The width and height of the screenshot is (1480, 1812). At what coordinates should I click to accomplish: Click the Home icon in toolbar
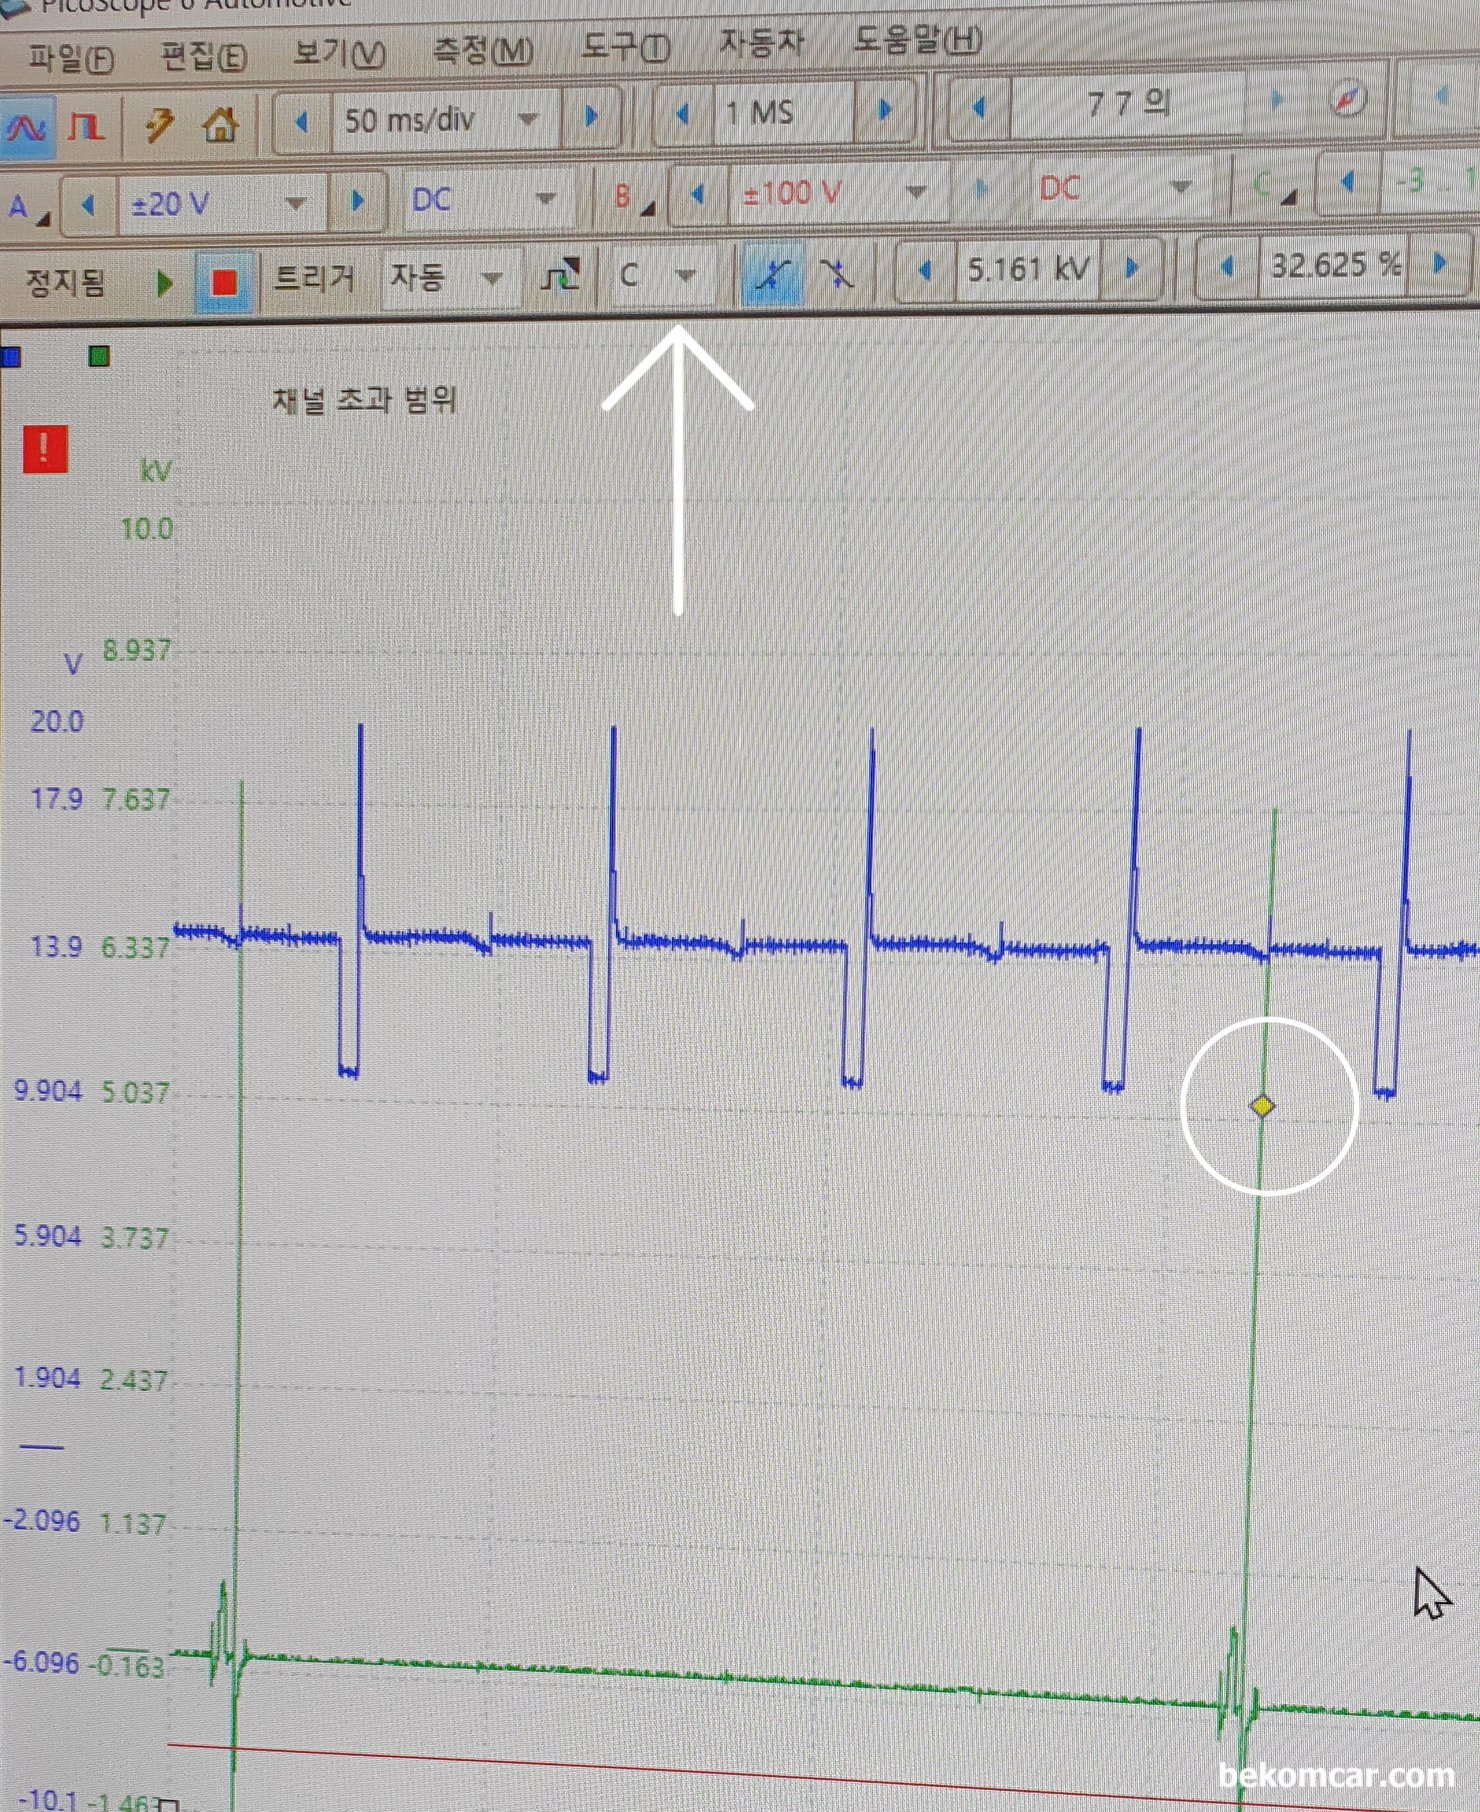(x=221, y=125)
